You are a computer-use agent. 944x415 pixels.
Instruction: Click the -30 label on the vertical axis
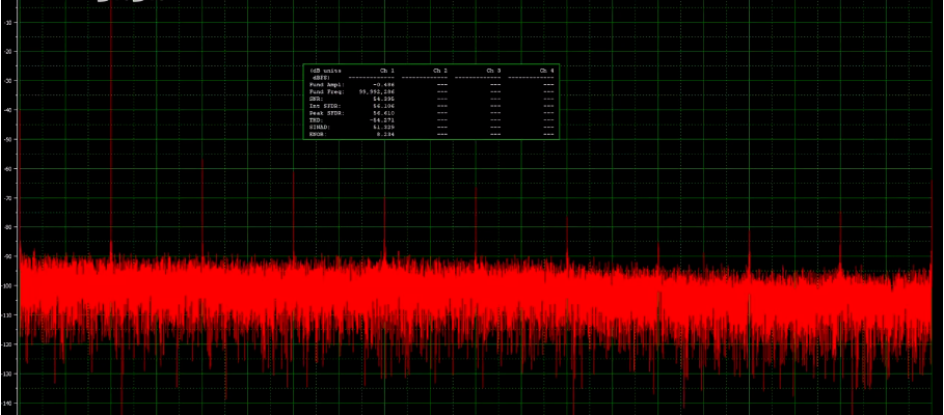pos(7,81)
